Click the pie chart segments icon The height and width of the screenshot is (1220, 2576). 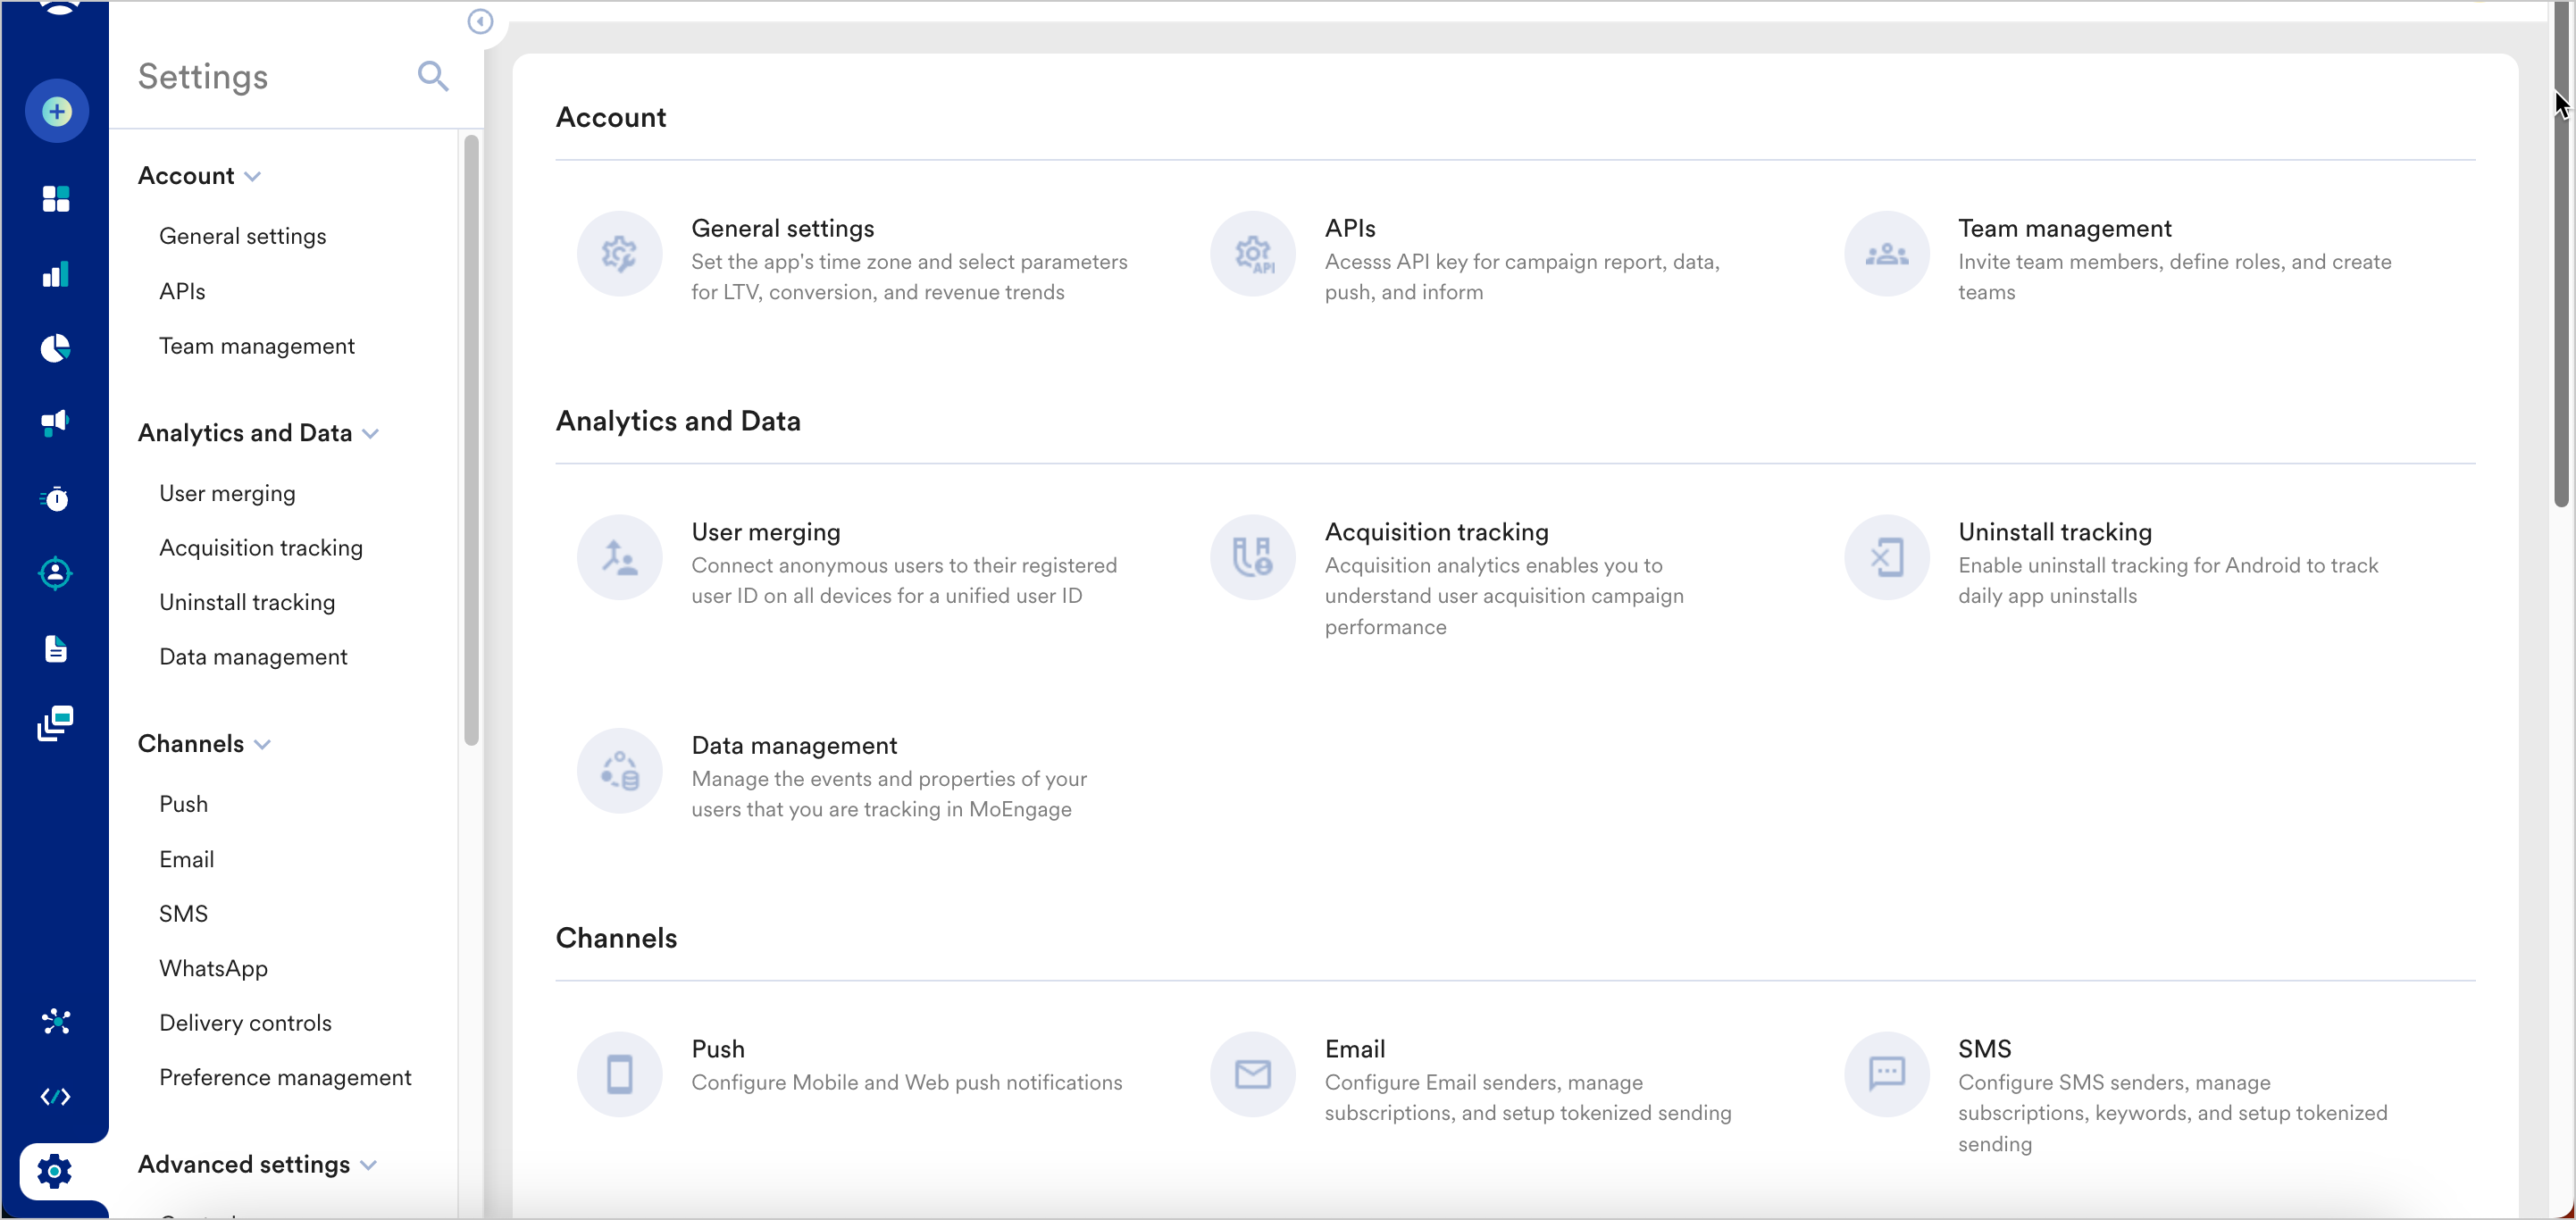[56, 348]
